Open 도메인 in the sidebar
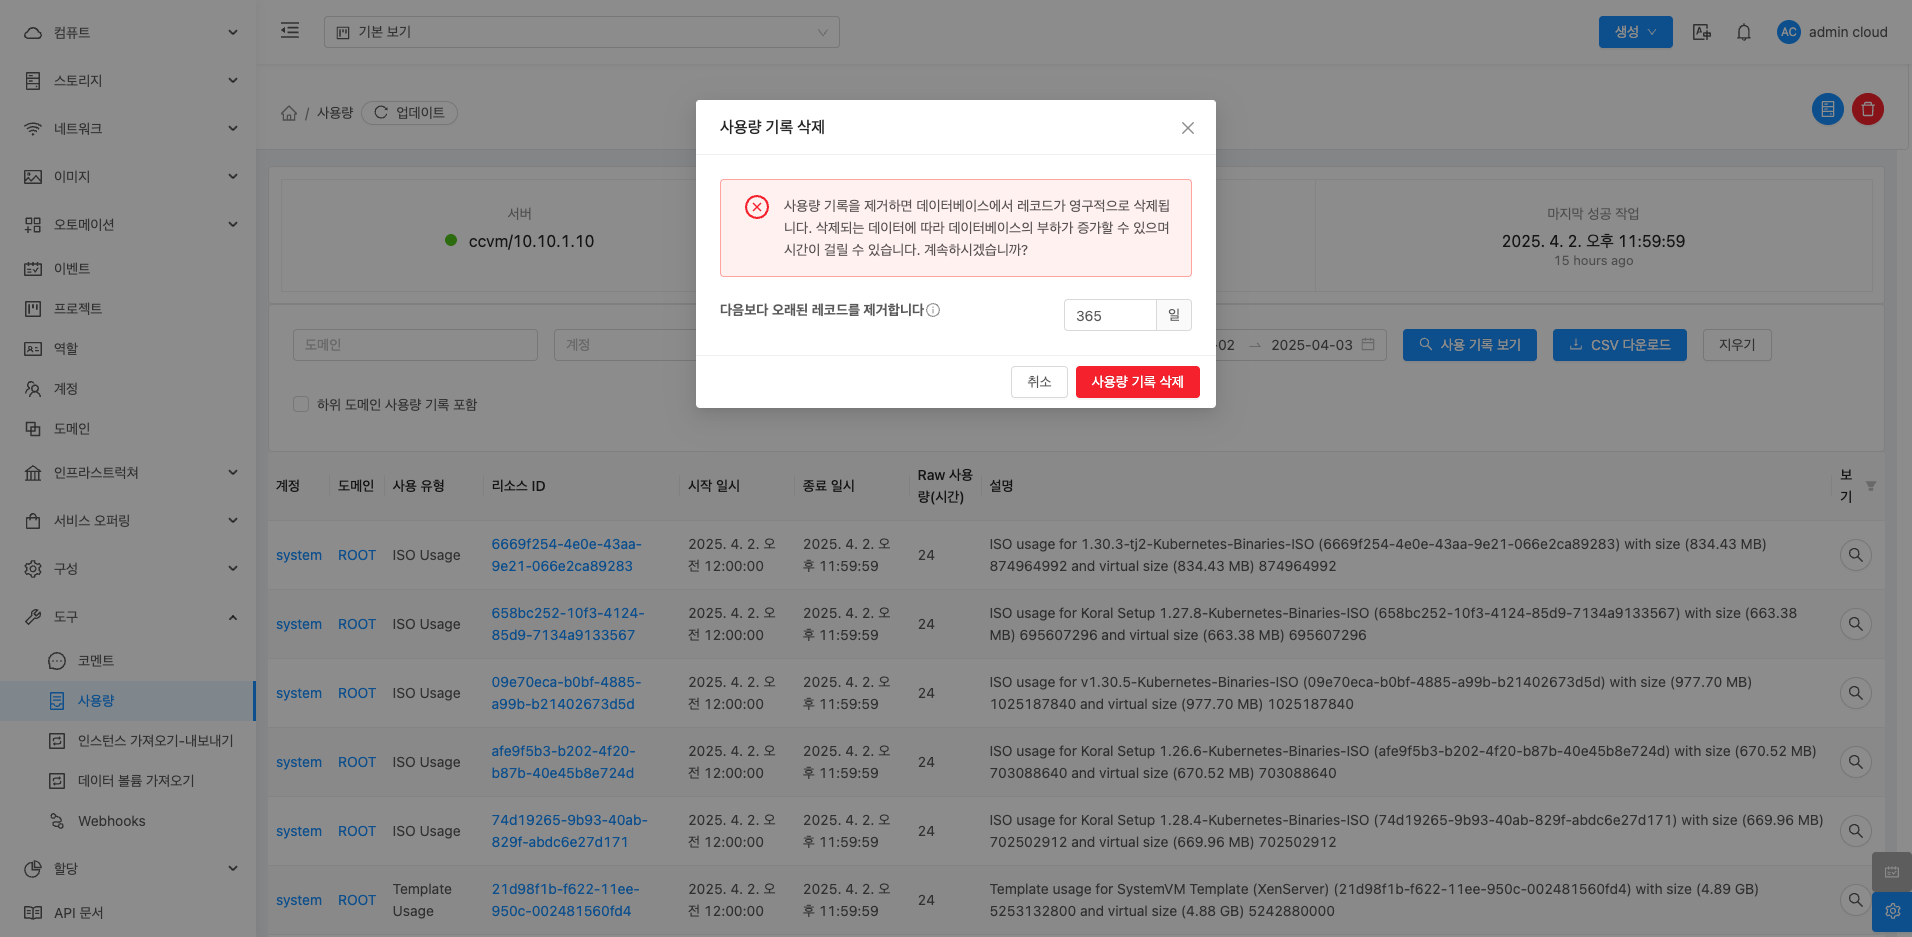The height and width of the screenshot is (937, 1912). point(128,428)
